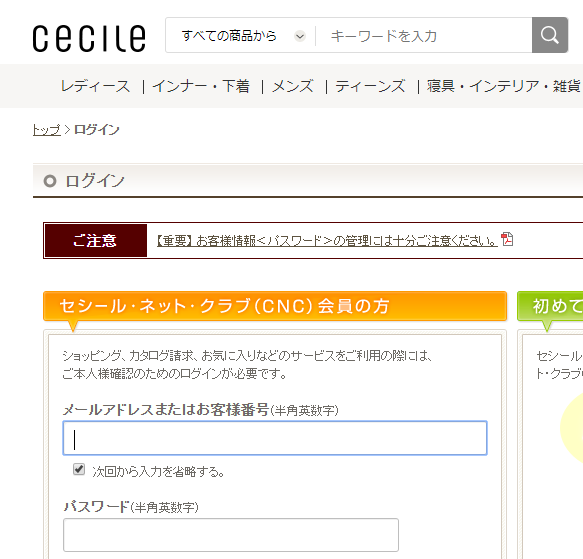Click the パスワード input field
This screenshot has height=559, width=583.
(x=231, y=535)
